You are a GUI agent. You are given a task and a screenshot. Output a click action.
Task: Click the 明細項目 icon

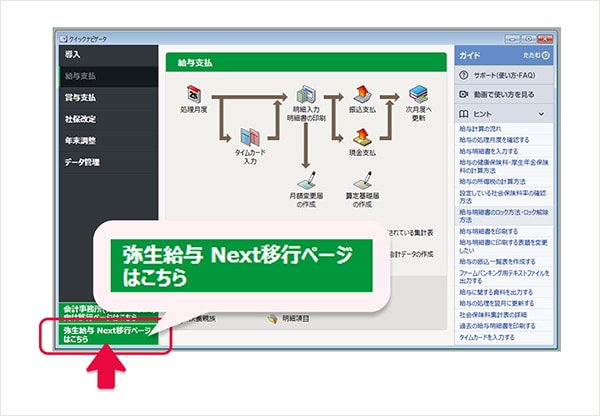tap(272, 318)
